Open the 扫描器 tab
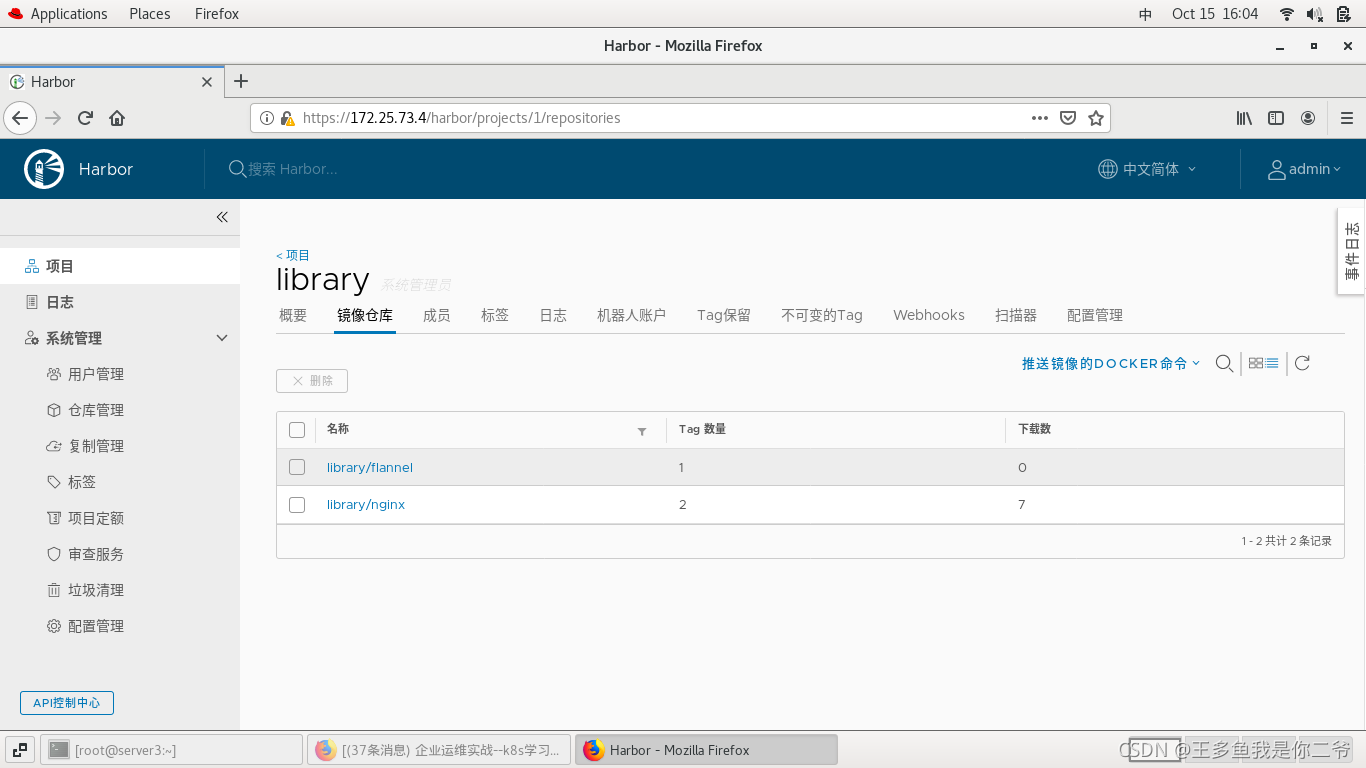 [1016, 315]
